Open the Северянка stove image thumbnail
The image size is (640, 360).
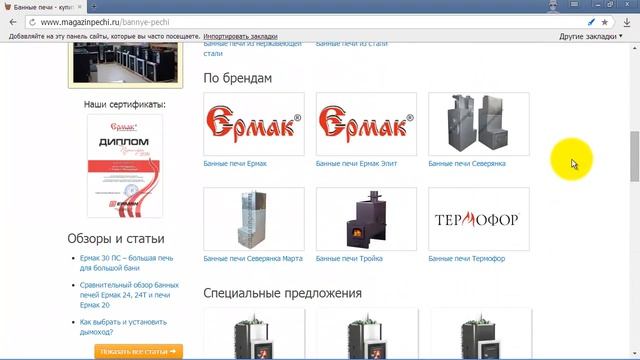(x=479, y=124)
